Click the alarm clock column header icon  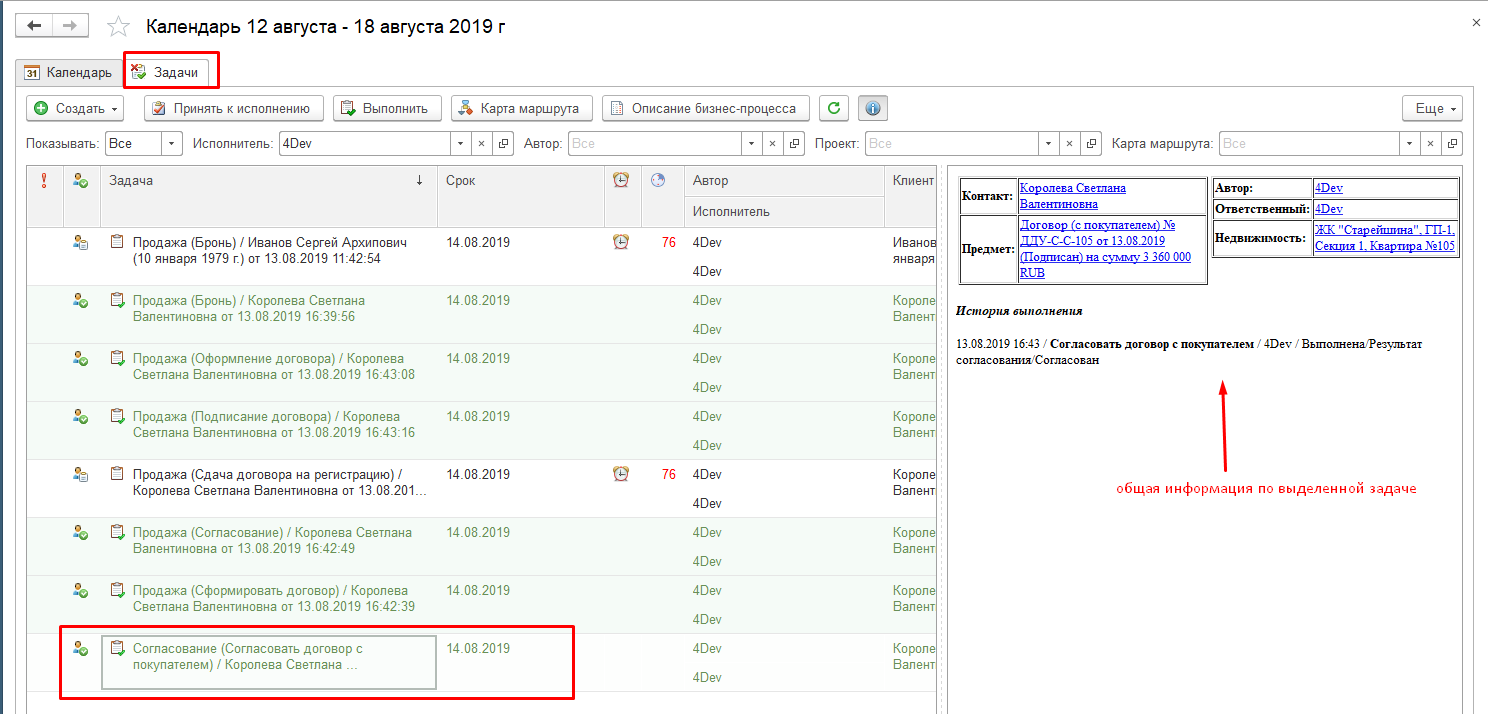pos(621,180)
